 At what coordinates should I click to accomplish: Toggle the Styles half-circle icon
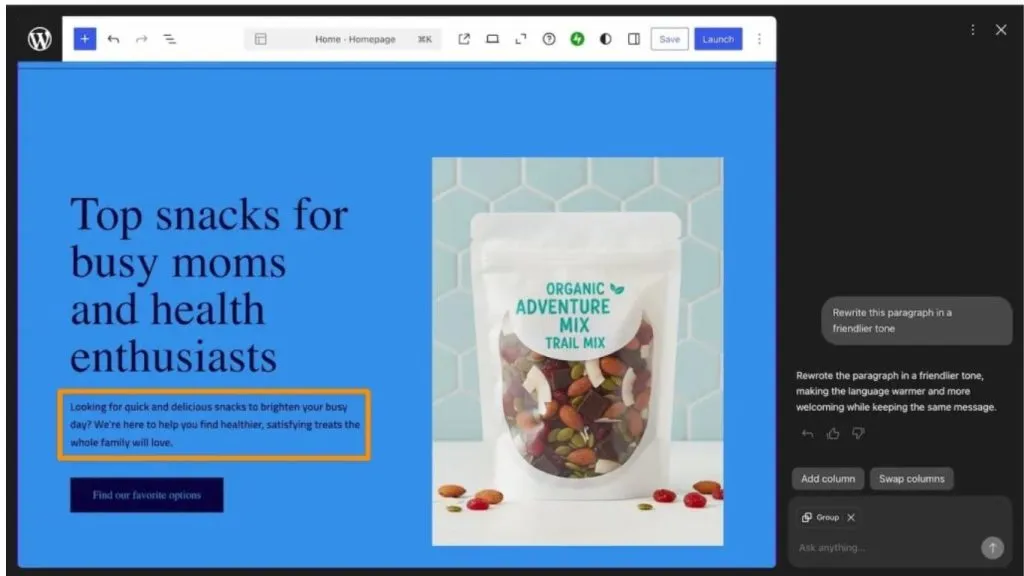point(605,39)
